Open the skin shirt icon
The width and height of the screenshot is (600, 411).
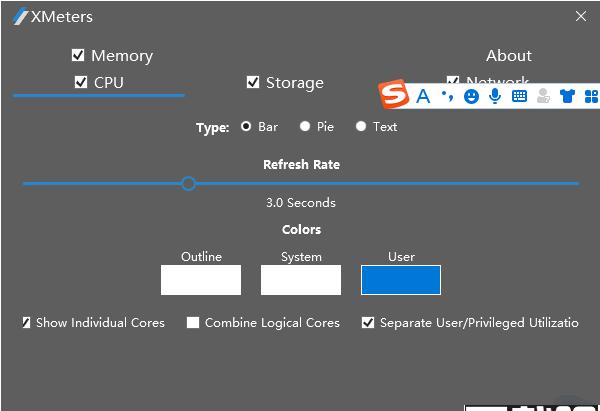pyautogui.click(x=568, y=96)
